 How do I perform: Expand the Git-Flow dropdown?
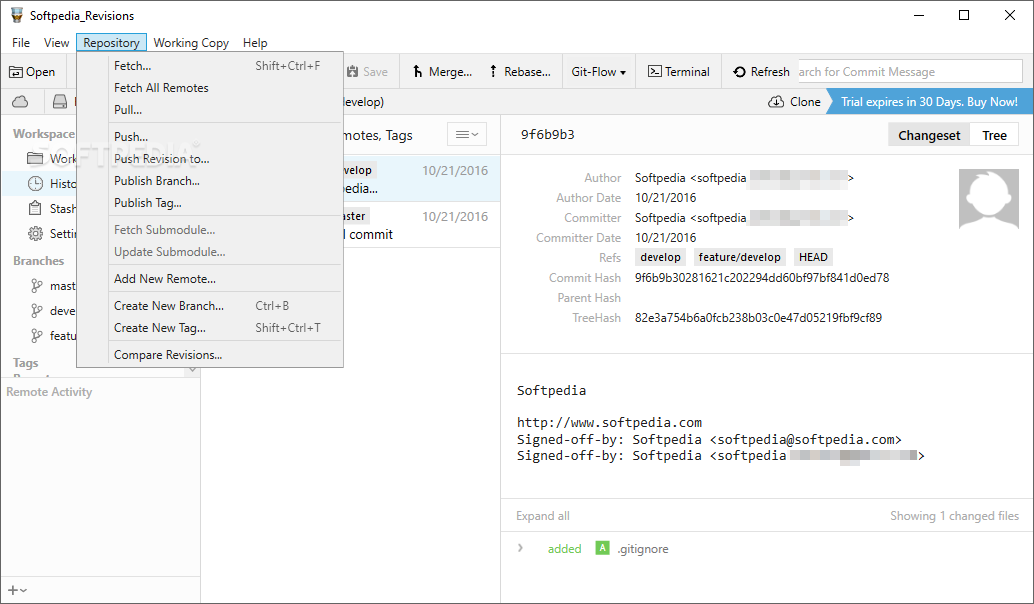click(x=598, y=72)
